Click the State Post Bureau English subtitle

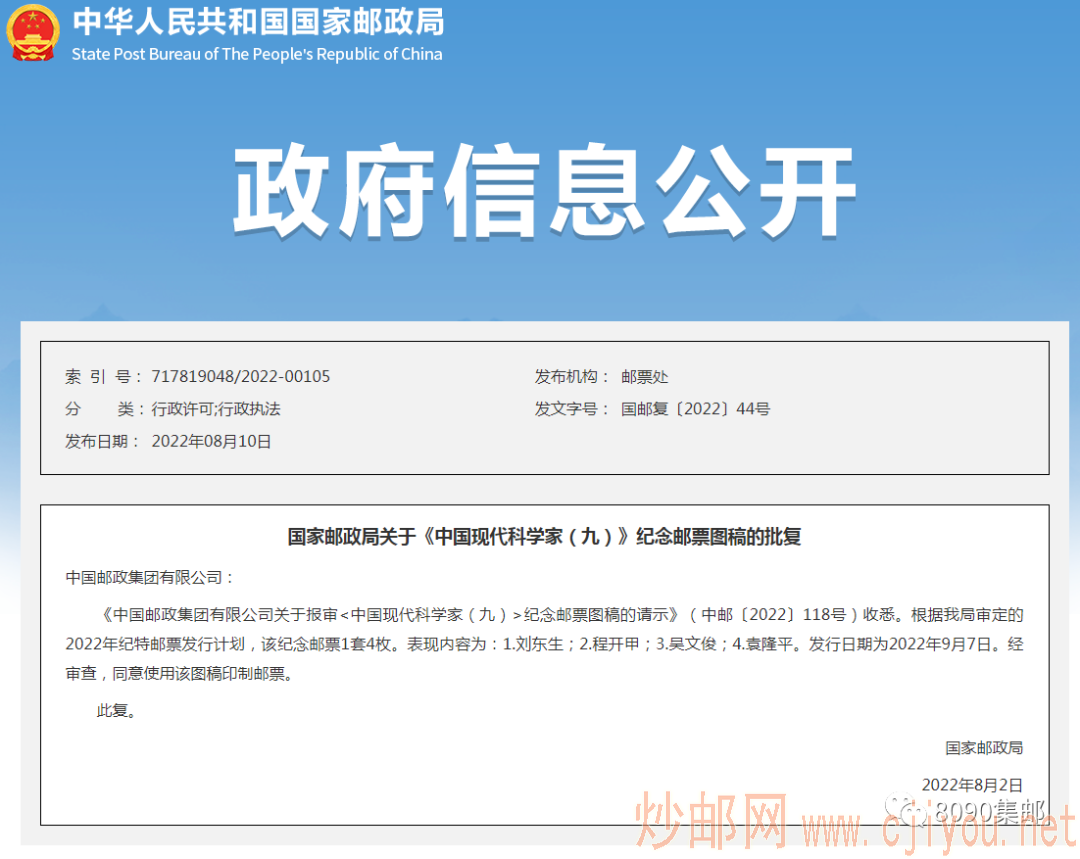click(x=257, y=54)
